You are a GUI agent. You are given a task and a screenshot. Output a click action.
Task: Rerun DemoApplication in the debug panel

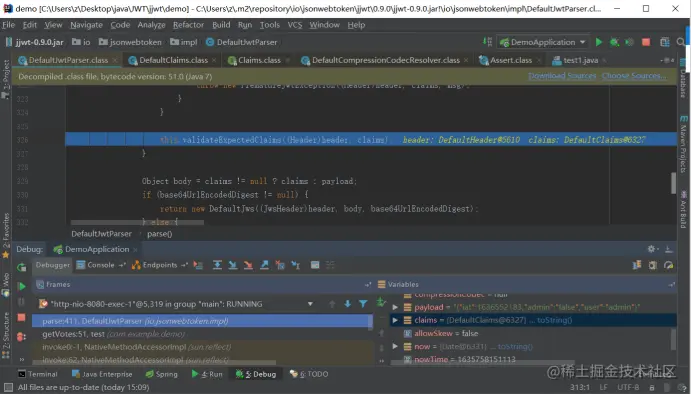click(21, 267)
